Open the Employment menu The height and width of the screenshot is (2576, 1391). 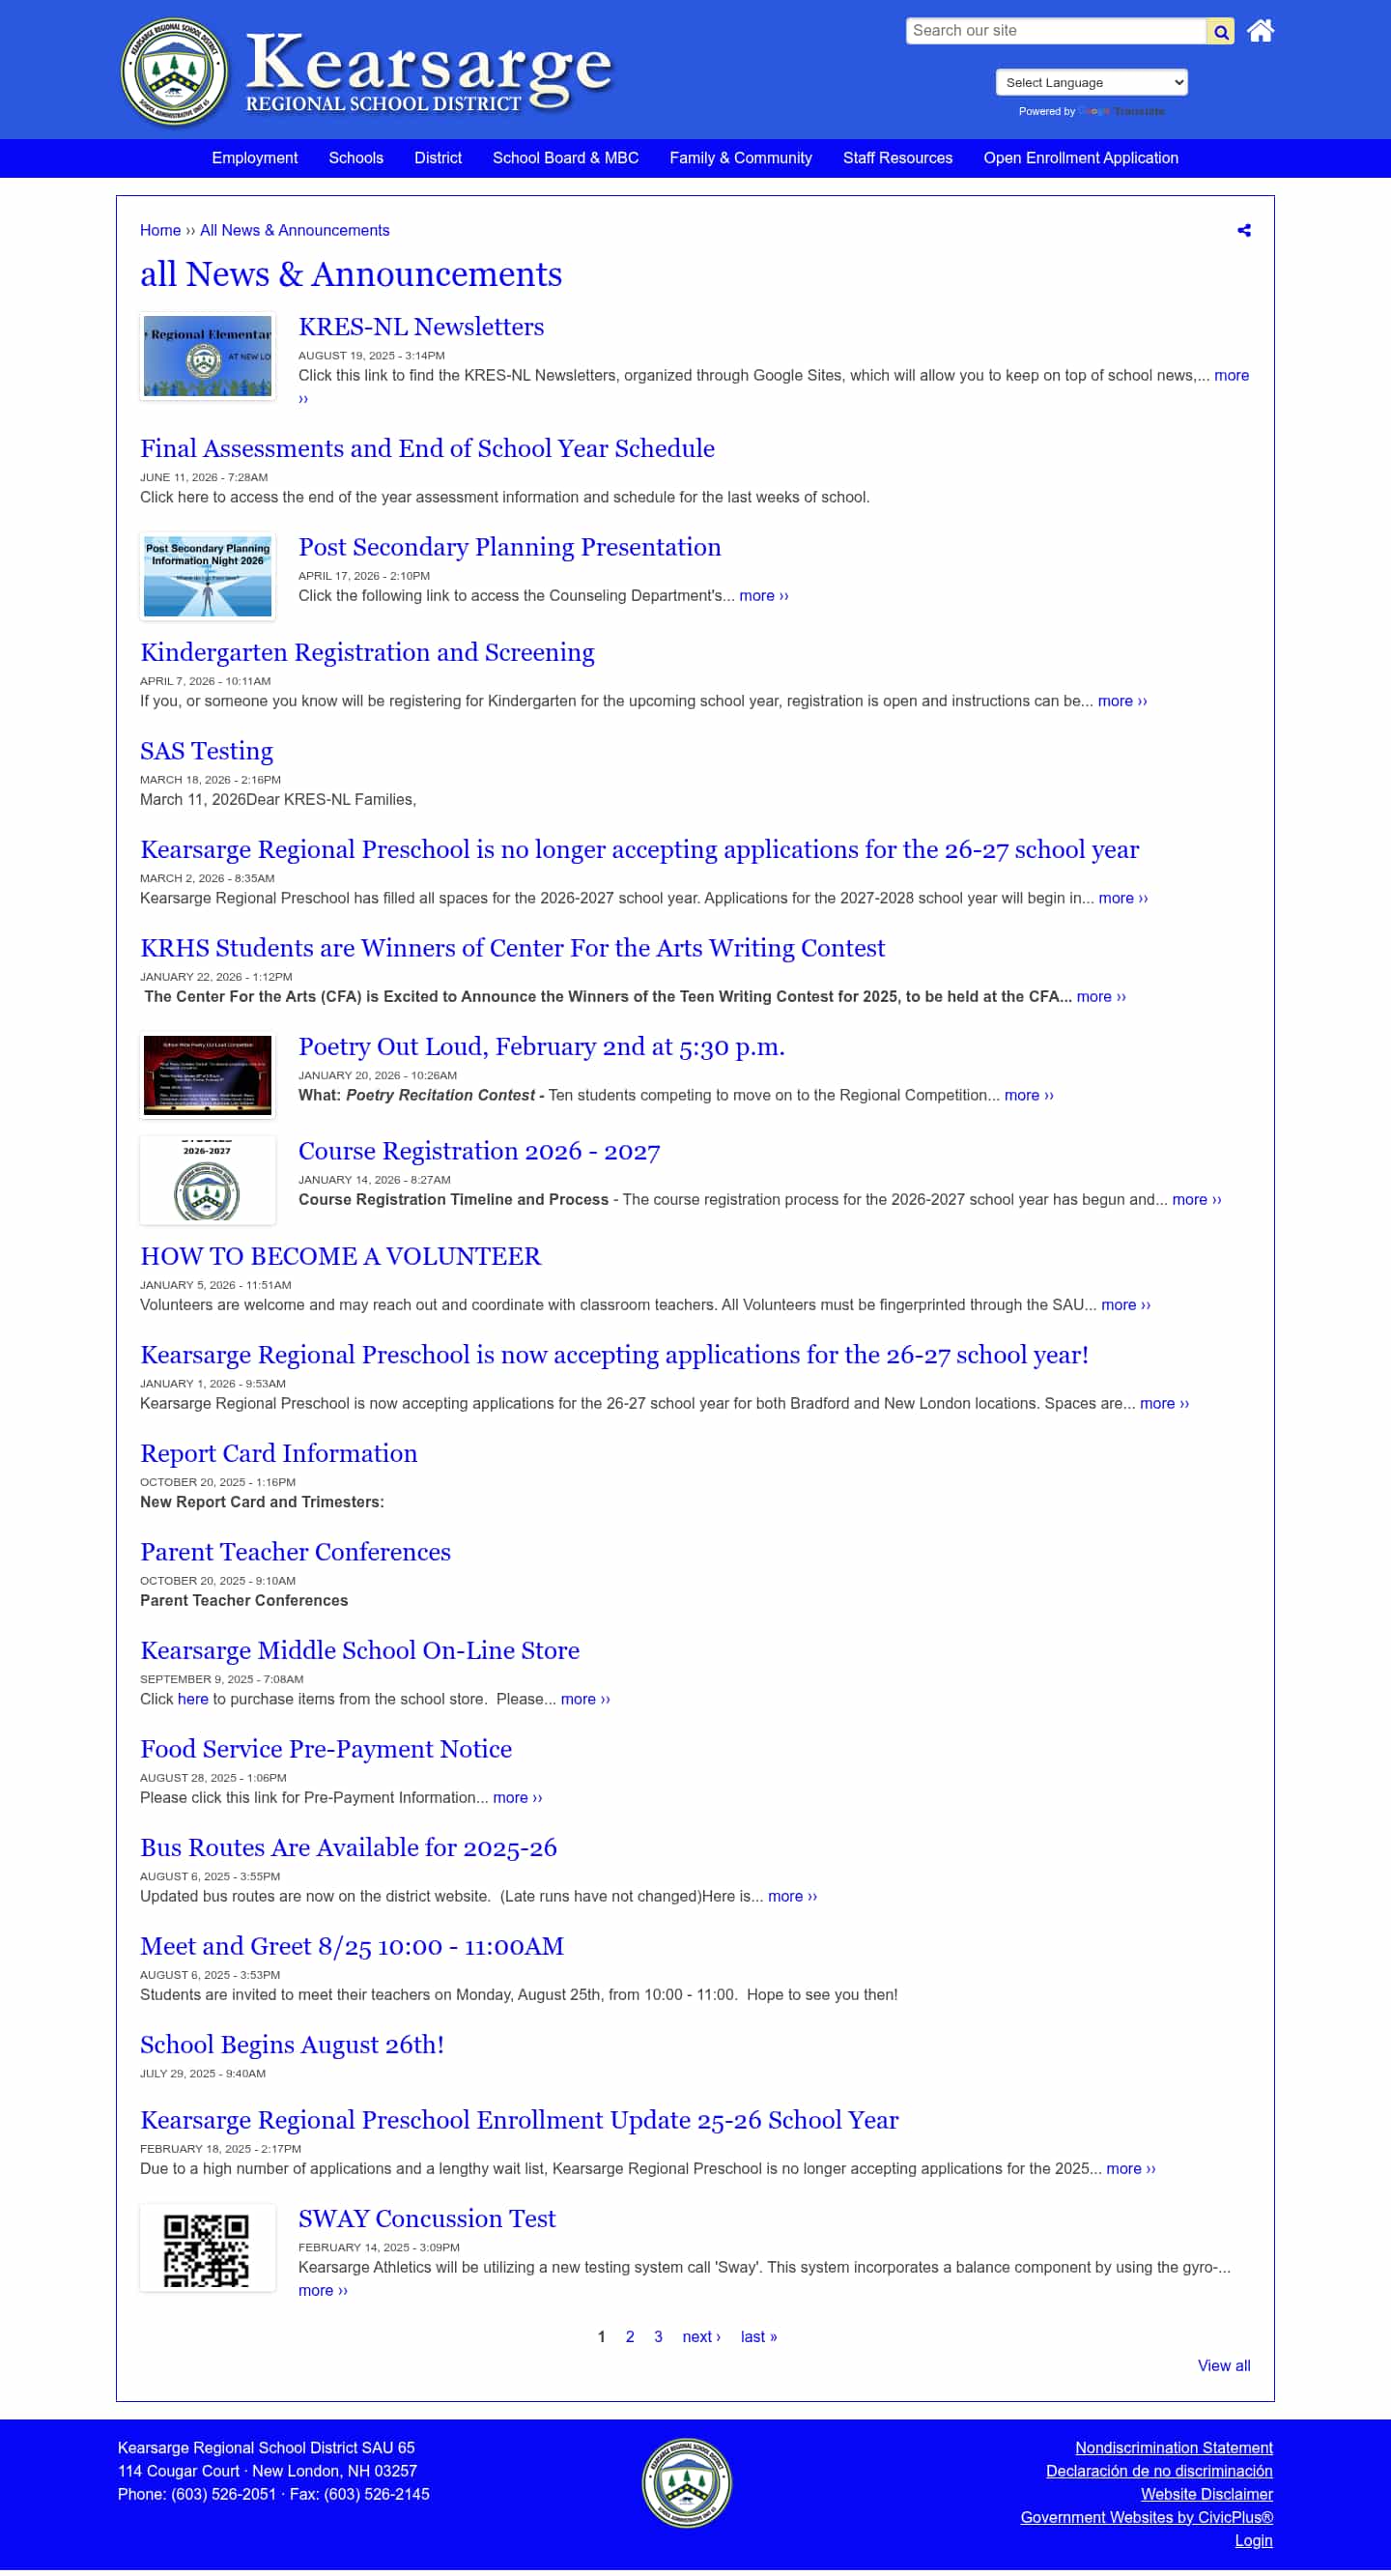255,158
